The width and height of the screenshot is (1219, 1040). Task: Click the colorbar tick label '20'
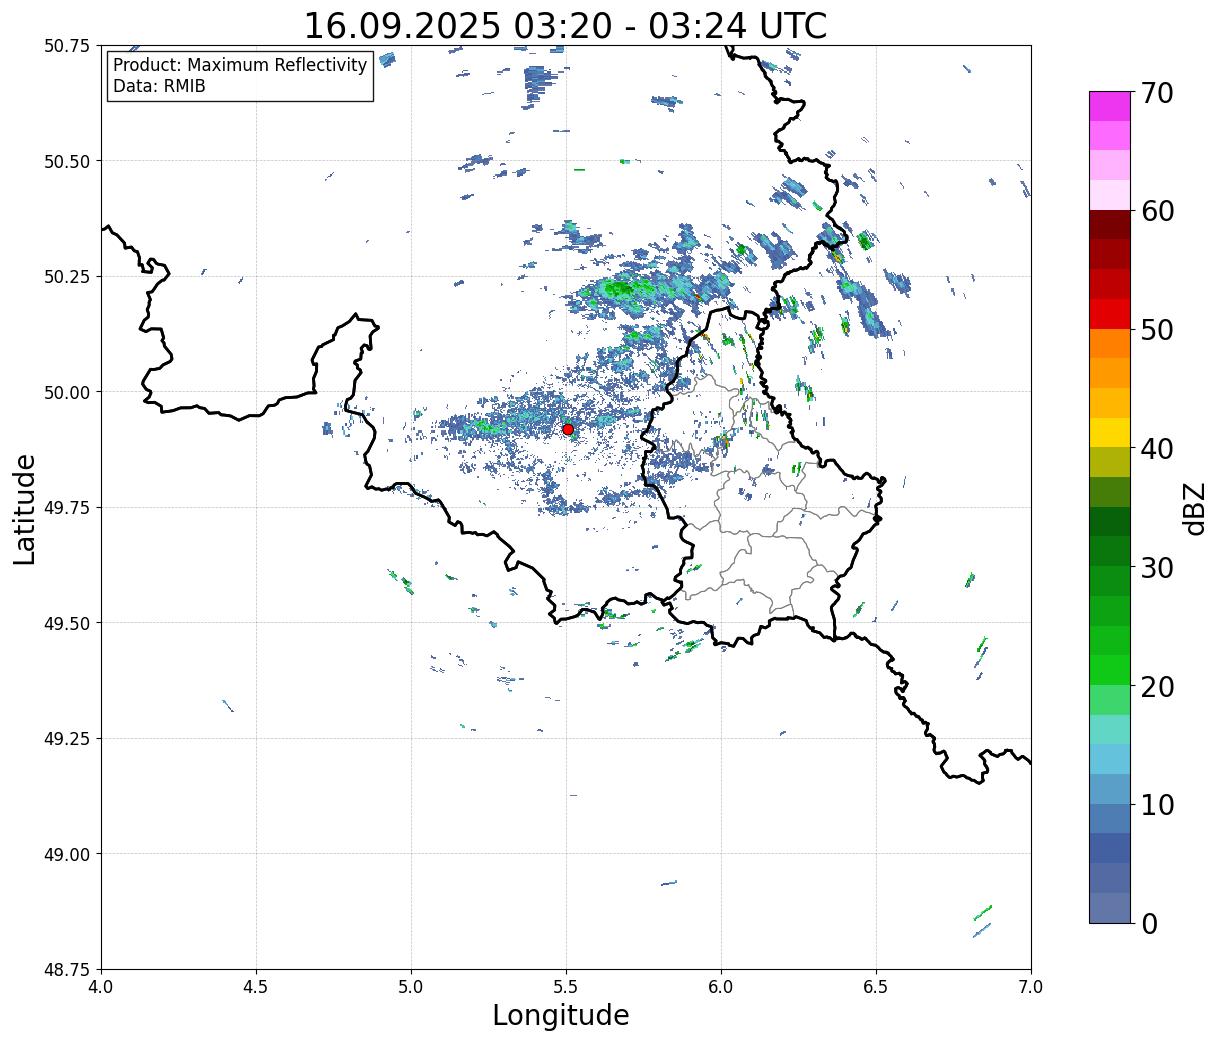coord(1157,687)
